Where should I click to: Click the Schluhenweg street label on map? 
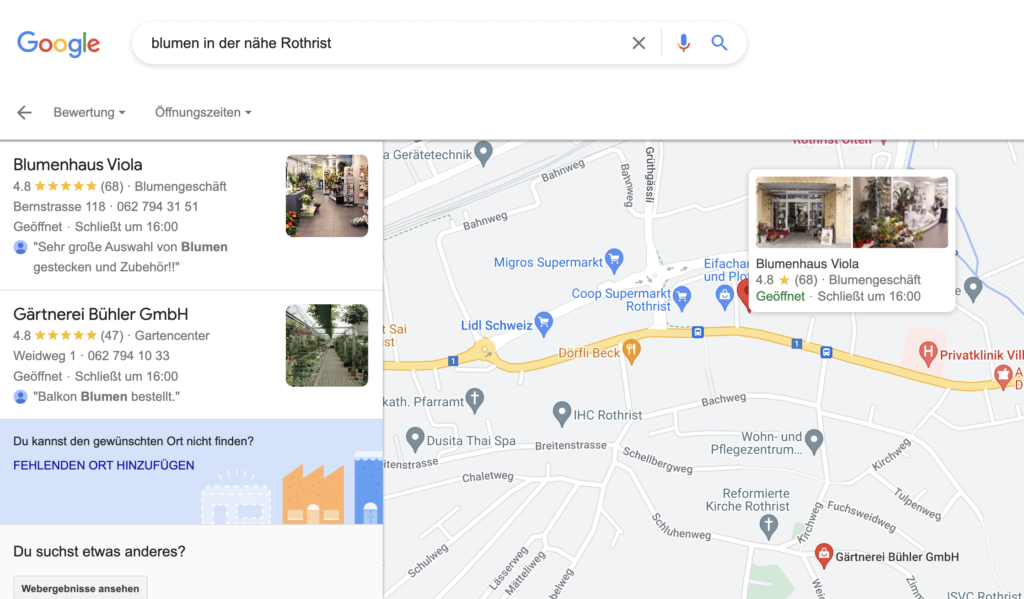[681, 527]
